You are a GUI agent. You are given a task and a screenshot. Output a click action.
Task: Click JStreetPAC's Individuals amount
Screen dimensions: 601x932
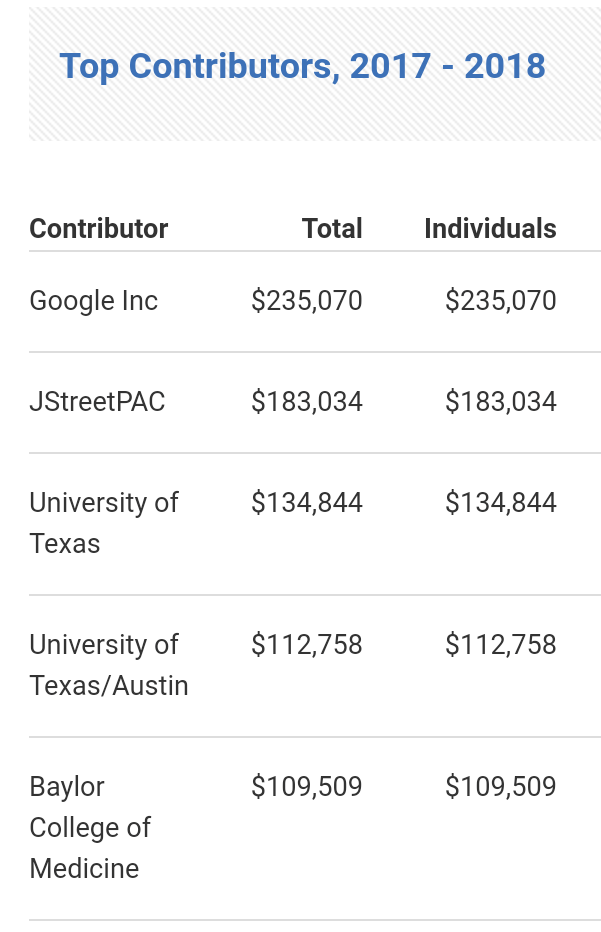coord(500,402)
